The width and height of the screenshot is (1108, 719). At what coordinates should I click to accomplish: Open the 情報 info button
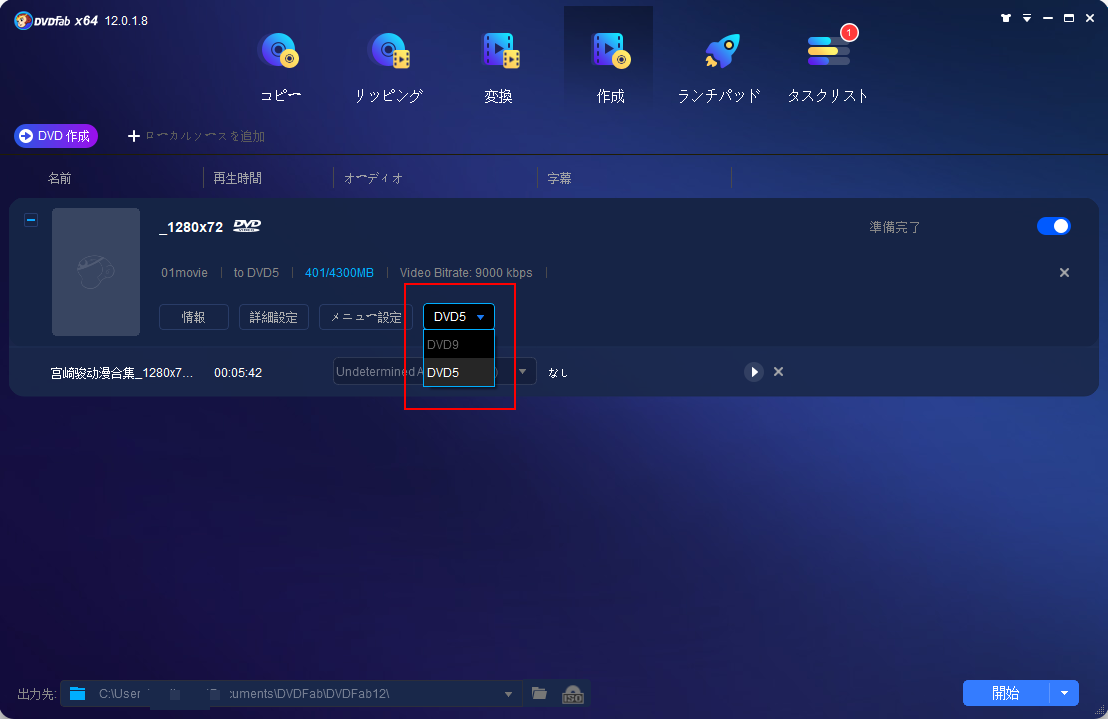(x=194, y=317)
